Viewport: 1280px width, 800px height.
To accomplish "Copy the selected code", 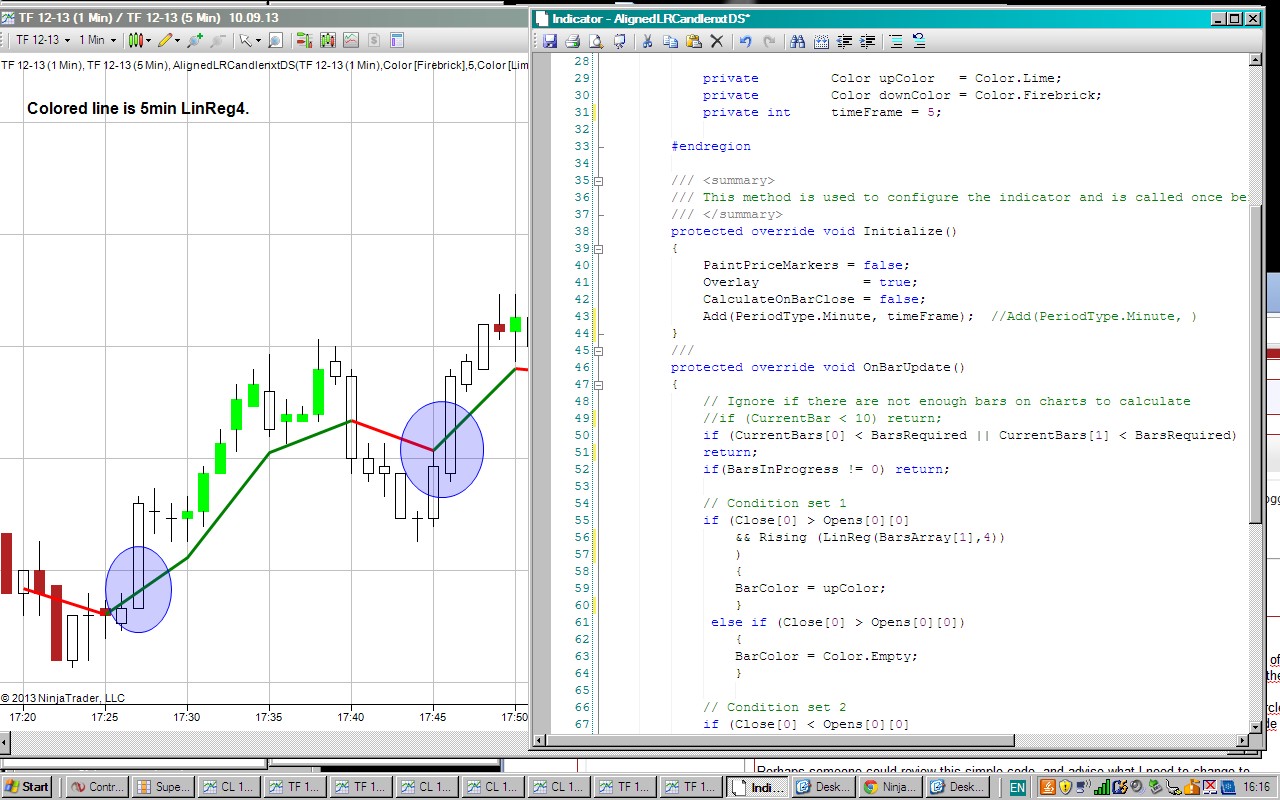I will [670, 41].
